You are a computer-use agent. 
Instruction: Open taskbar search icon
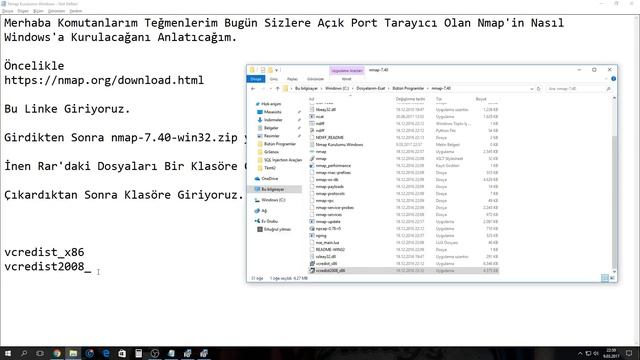pyautogui.click(x=24, y=353)
